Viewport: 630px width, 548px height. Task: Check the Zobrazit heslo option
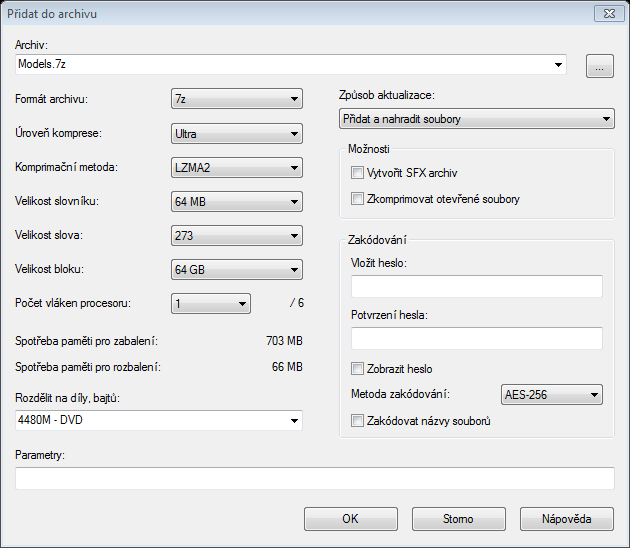pyautogui.click(x=358, y=369)
